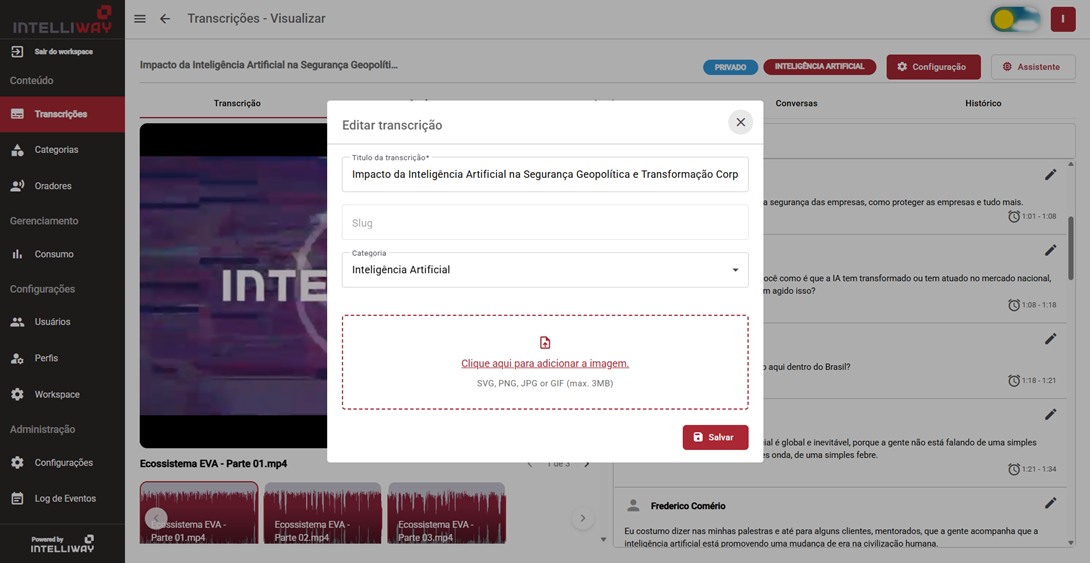Click the back arrow icon
Image resolution: width=1090 pixels, height=563 pixels.
coord(165,19)
